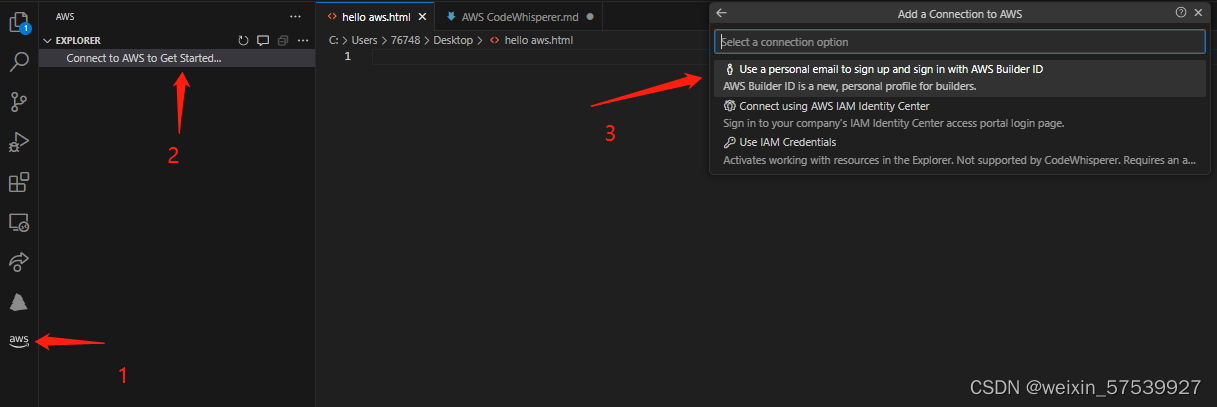Close the hello aws.html tab
The height and width of the screenshot is (407, 1217).
tap(424, 17)
